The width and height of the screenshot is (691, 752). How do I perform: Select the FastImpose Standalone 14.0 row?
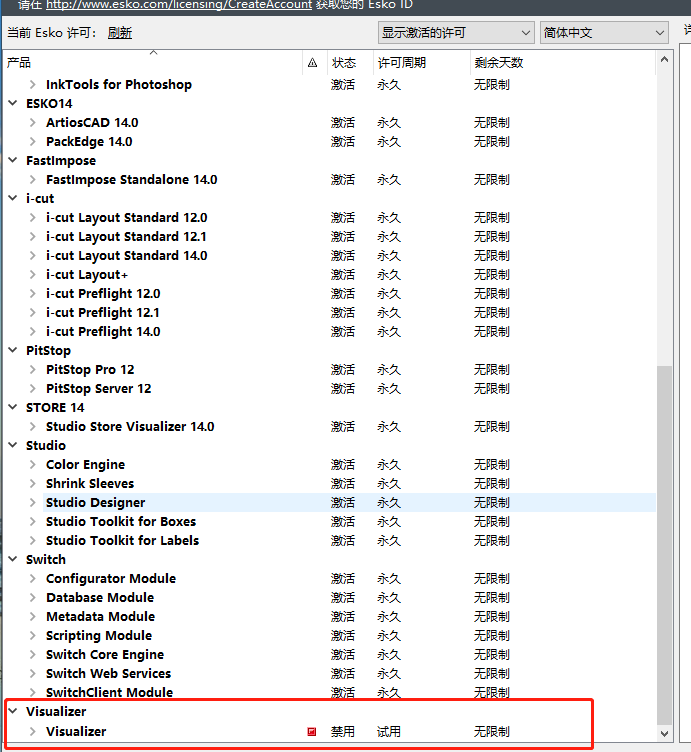[131, 180]
